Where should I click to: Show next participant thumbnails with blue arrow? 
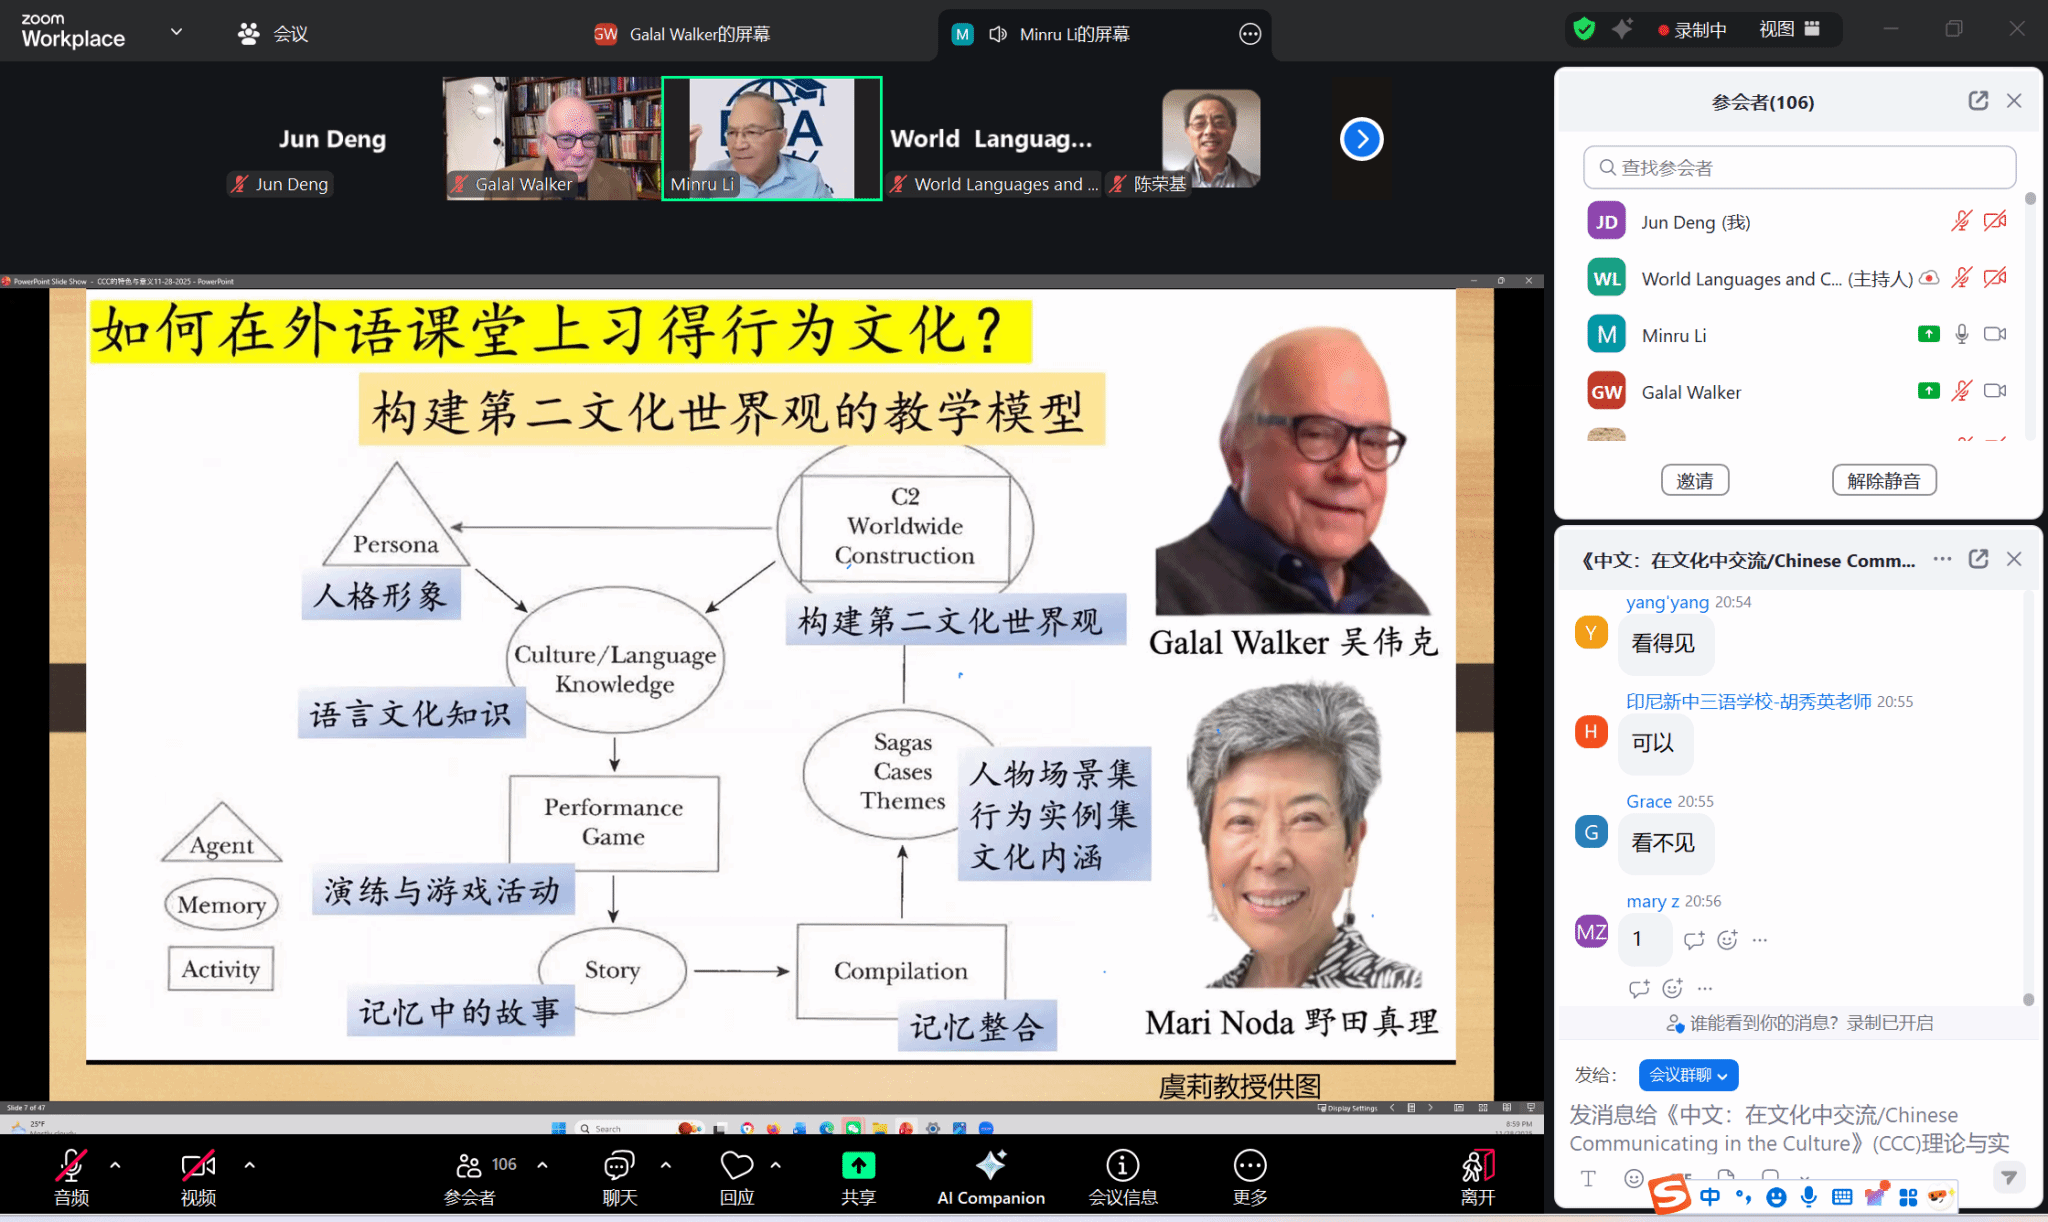pos(1361,139)
